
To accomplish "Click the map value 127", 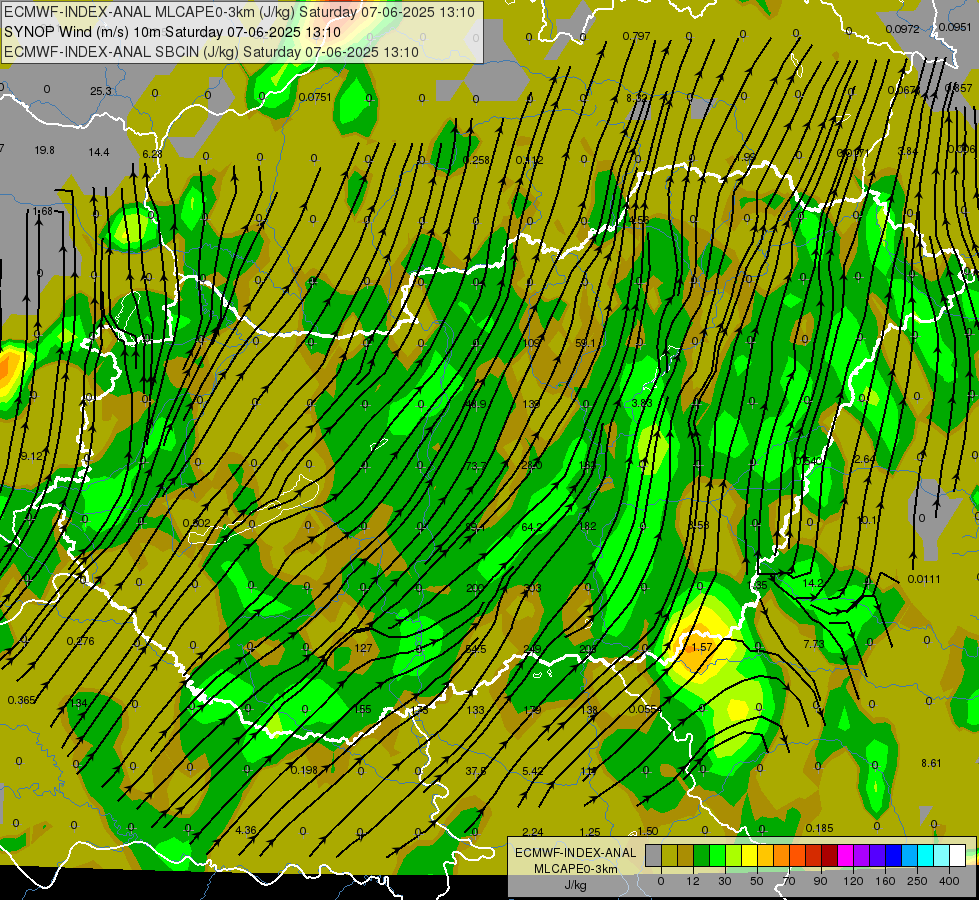I will 363,648.
